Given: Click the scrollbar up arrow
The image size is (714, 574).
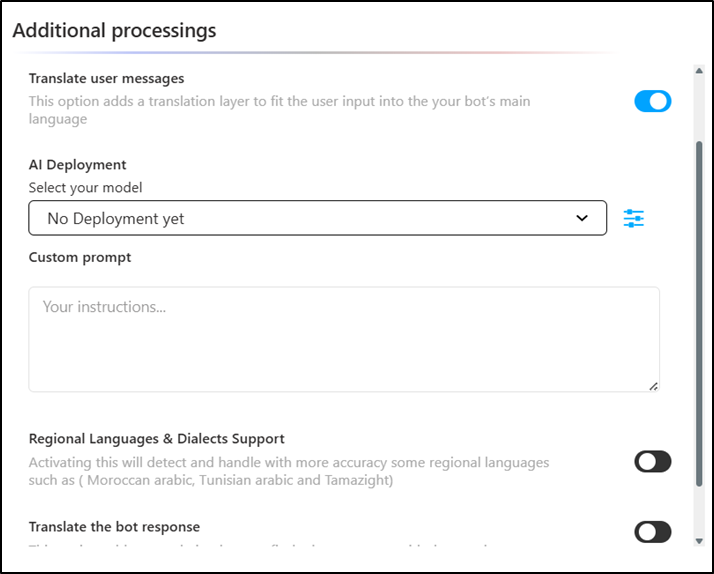Looking at the screenshot, I should point(699,71).
